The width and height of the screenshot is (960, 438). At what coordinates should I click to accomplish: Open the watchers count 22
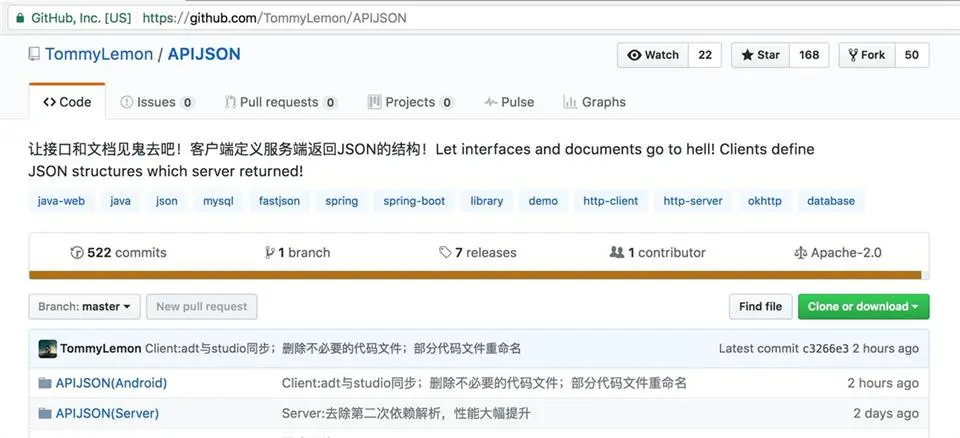point(705,55)
